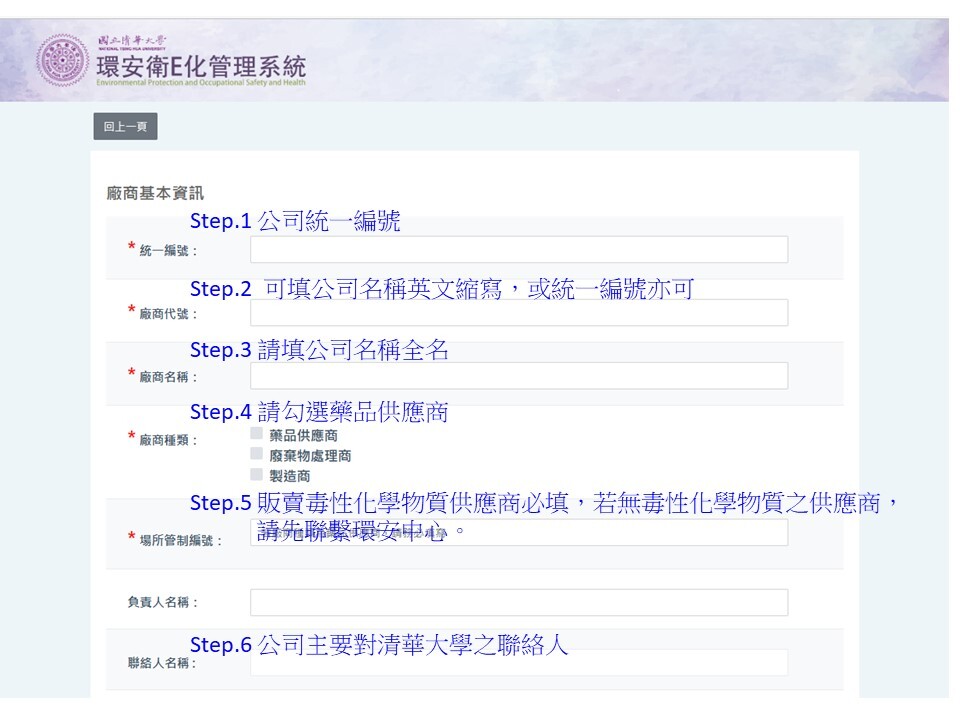This screenshot has width=960, height=720.
Task: Click the Tsing Hua University round emblem
Action: [x=62, y=61]
